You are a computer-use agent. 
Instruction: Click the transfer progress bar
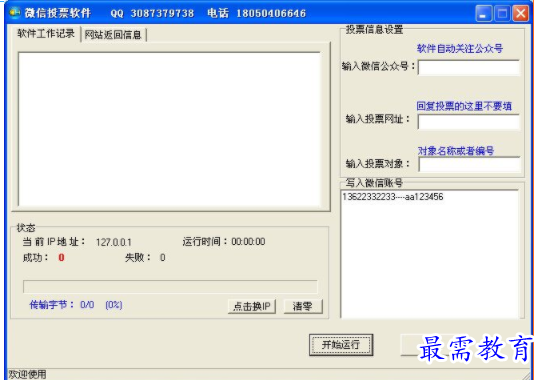[170, 286]
